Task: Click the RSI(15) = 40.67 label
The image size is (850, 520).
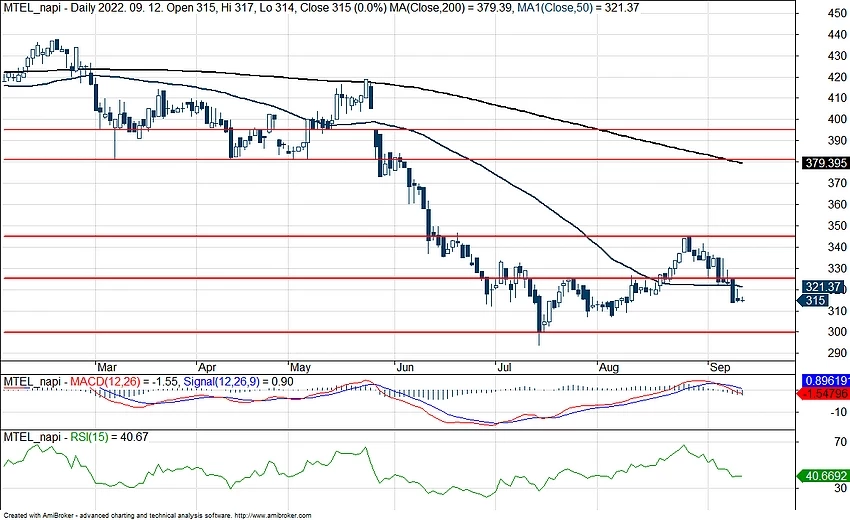Action: pyautogui.click(x=110, y=437)
